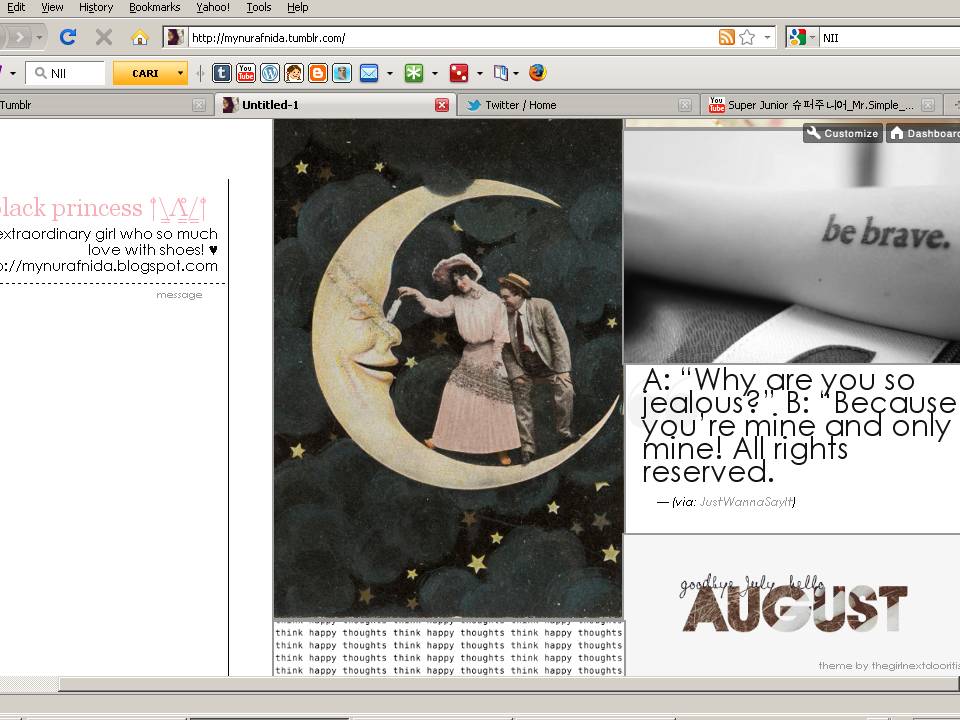This screenshot has height=720, width=960.
Task: Open the Yahoo! menu
Action: (212, 7)
